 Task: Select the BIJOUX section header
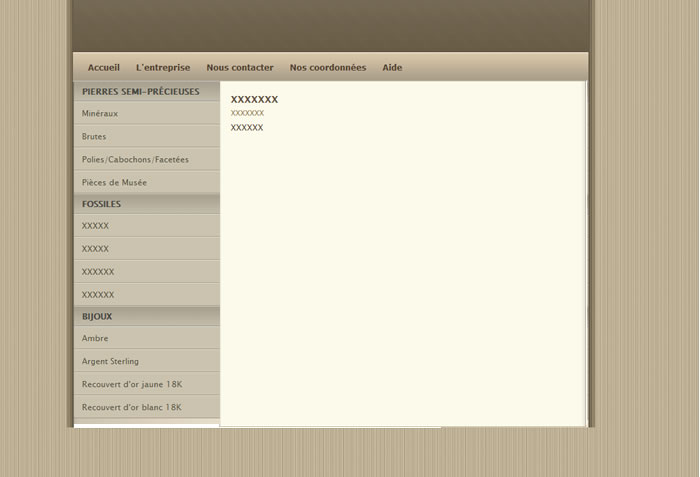[147, 316]
